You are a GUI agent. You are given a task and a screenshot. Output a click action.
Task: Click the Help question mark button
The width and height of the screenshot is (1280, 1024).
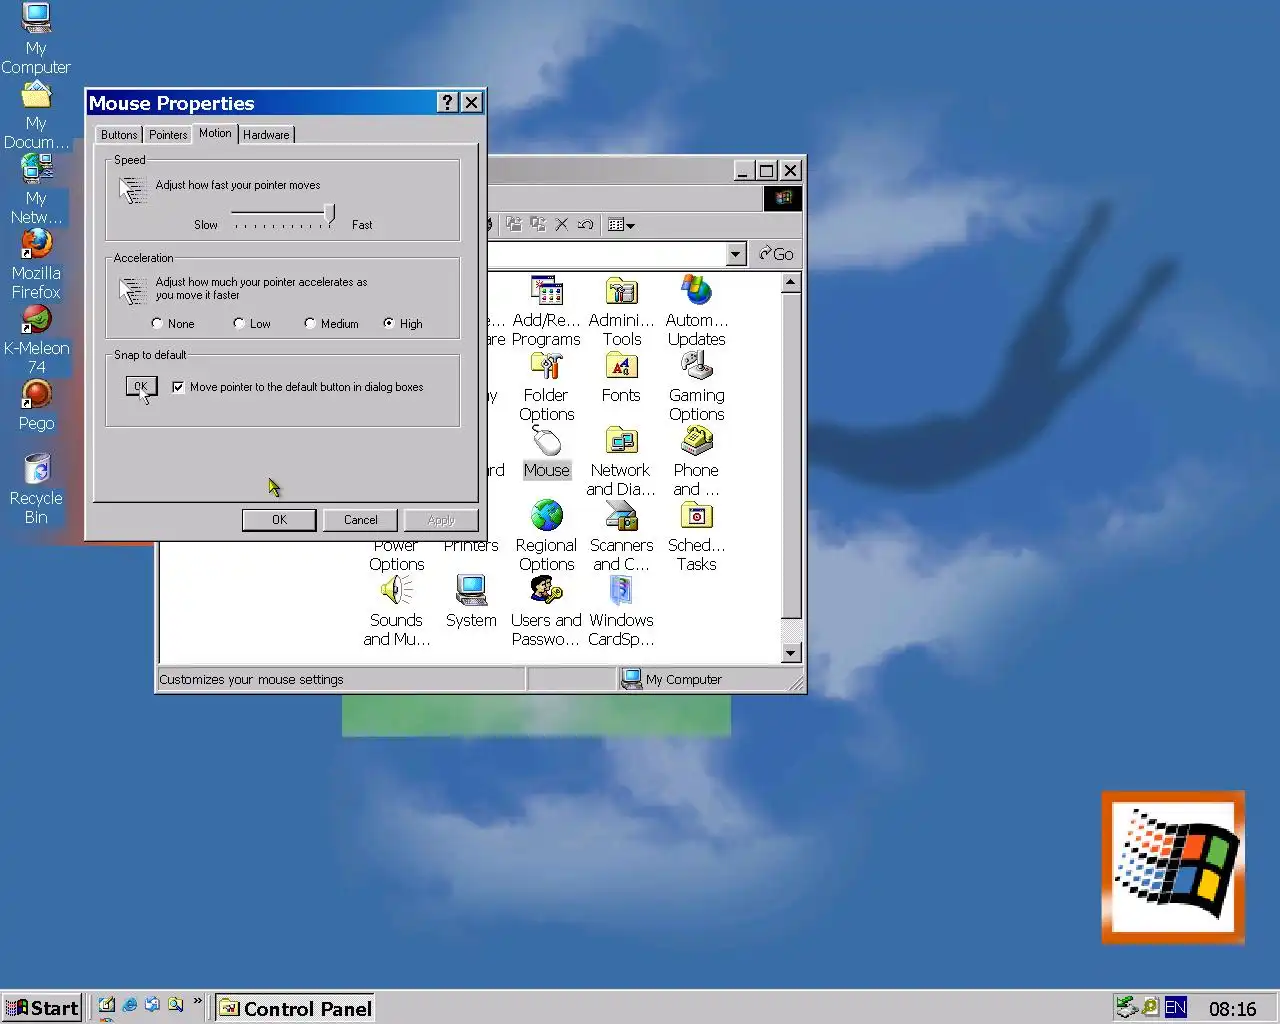coord(448,103)
